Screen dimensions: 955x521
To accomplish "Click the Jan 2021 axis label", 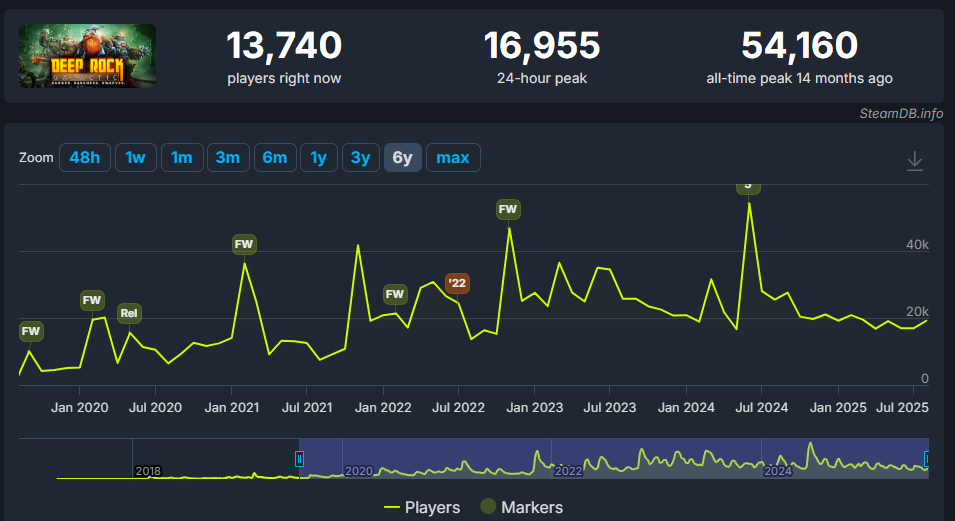I will [x=231, y=408].
